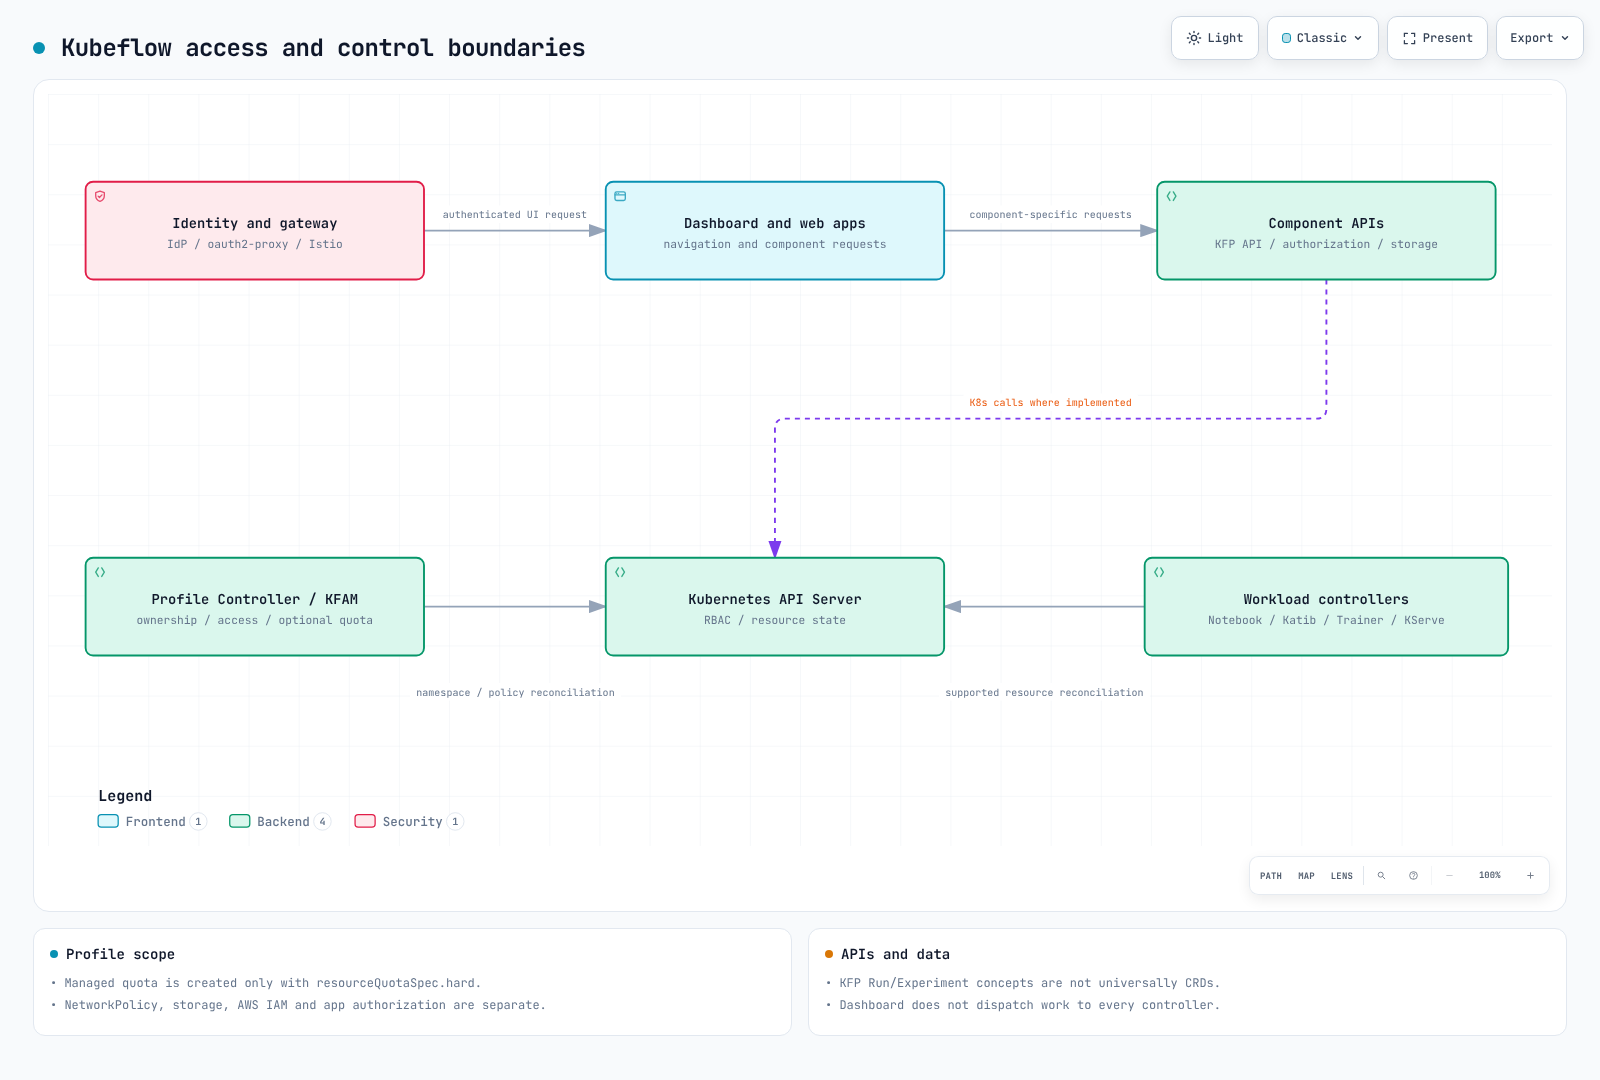This screenshot has width=1600, height=1080.
Task: Zoom in with the plus button
Action: pyautogui.click(x=1530, y=875)
